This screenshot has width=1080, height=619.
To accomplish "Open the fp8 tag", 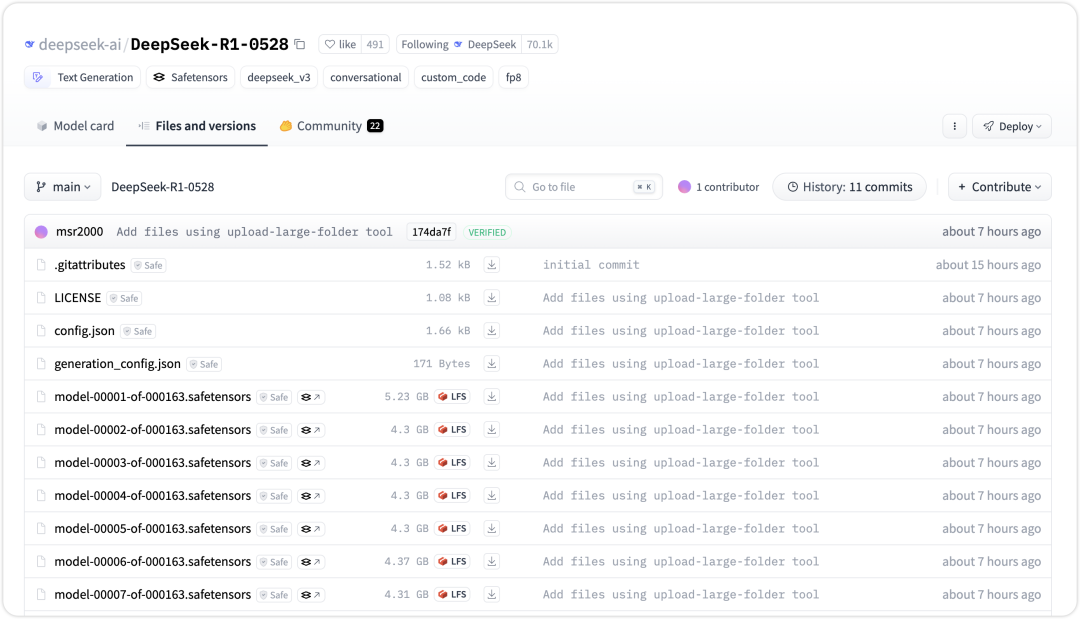I will (x=513, y=77).
